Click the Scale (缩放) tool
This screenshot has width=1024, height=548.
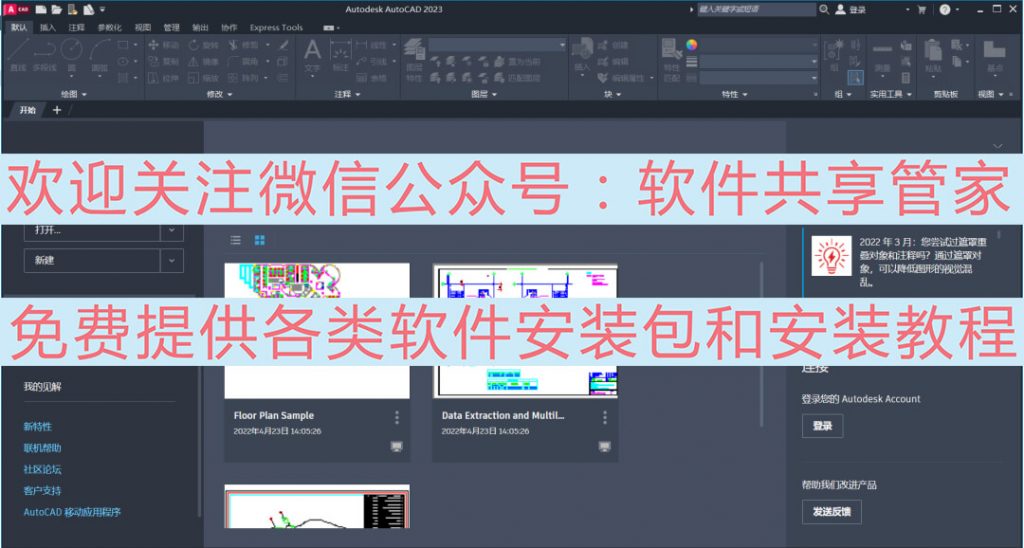(203, 78)
